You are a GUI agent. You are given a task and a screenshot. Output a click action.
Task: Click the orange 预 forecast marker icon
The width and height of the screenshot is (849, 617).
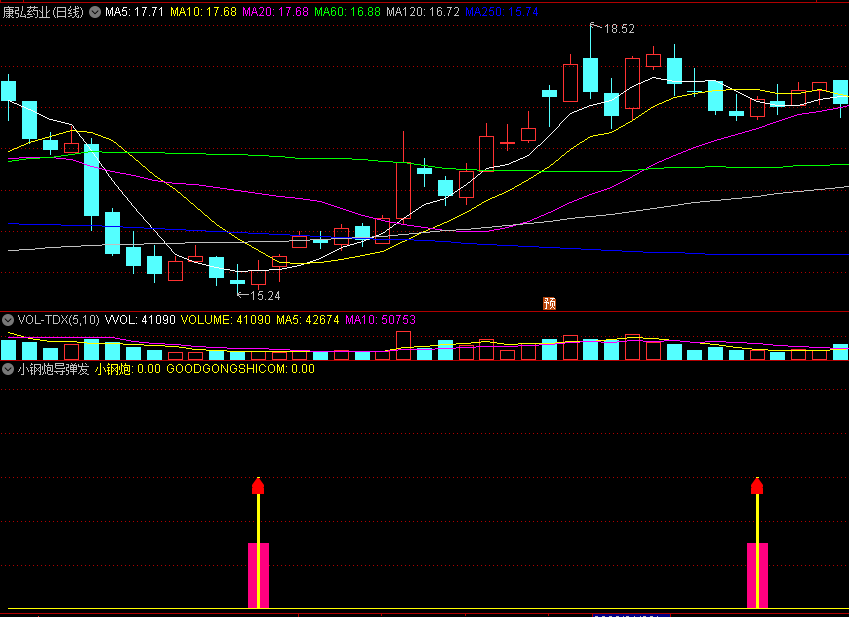point(550,303)
